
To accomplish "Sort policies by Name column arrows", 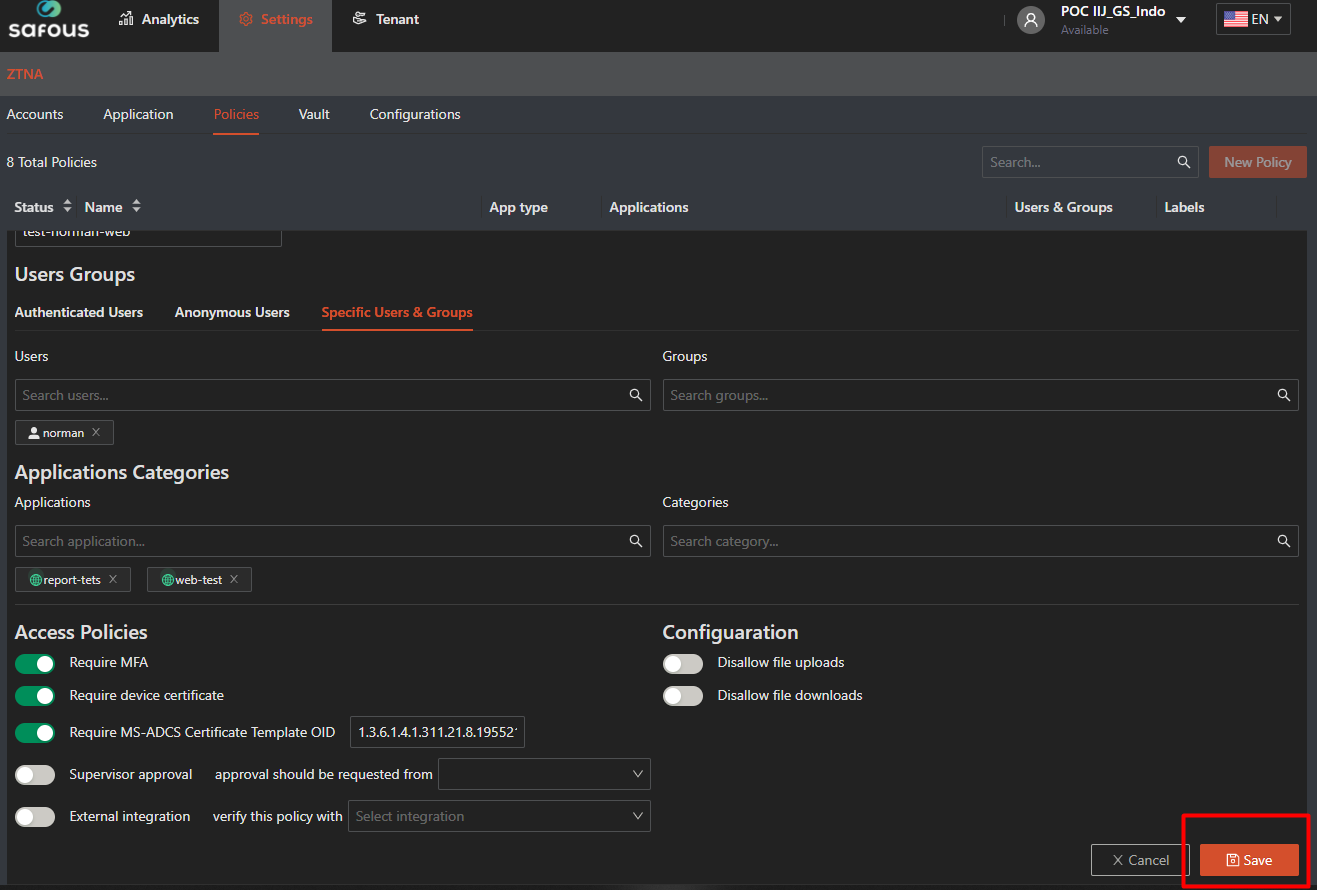I will (x=136, y=207).
